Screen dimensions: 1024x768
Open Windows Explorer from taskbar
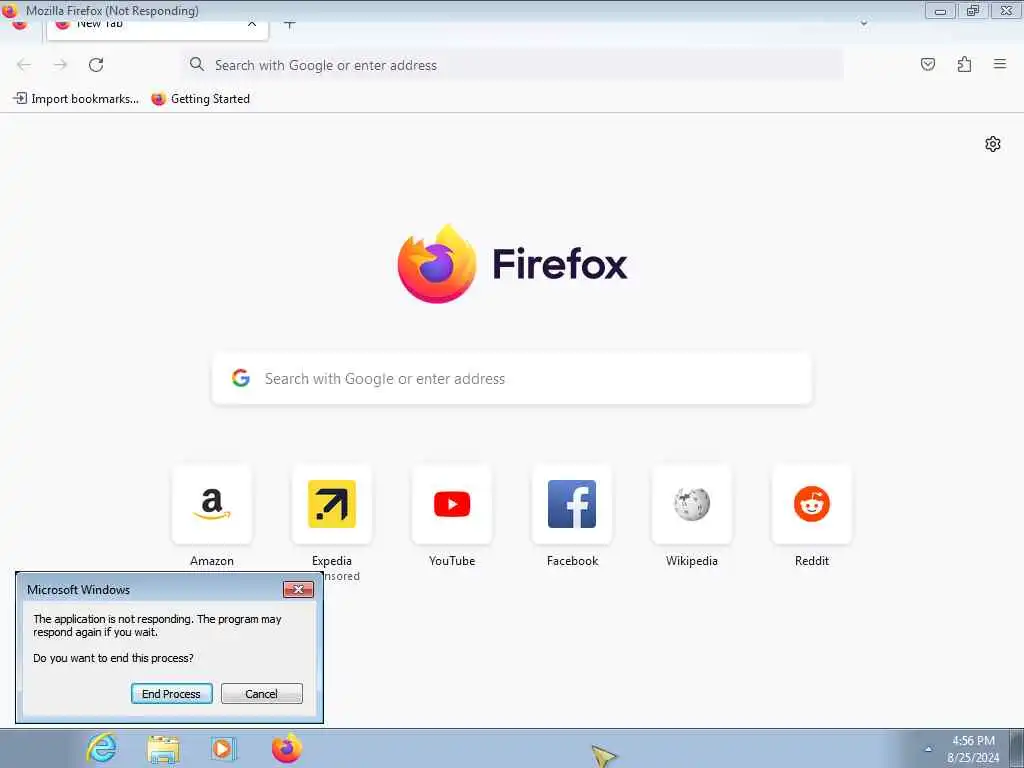click(x=163, y=748)
